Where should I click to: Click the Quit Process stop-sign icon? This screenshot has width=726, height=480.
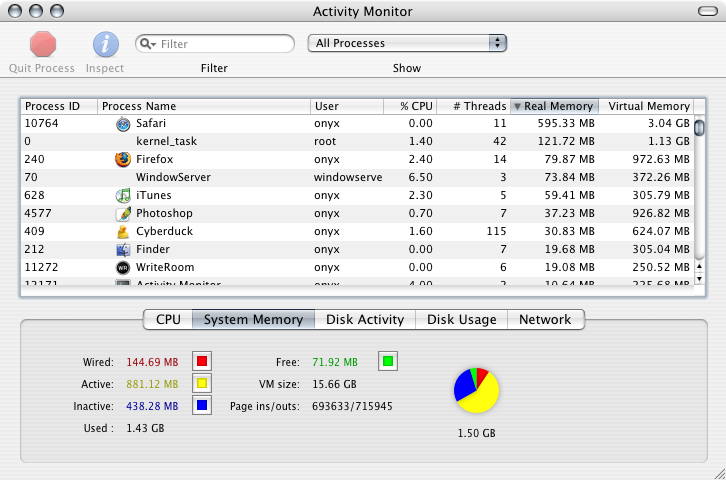(x=43, y=44)
